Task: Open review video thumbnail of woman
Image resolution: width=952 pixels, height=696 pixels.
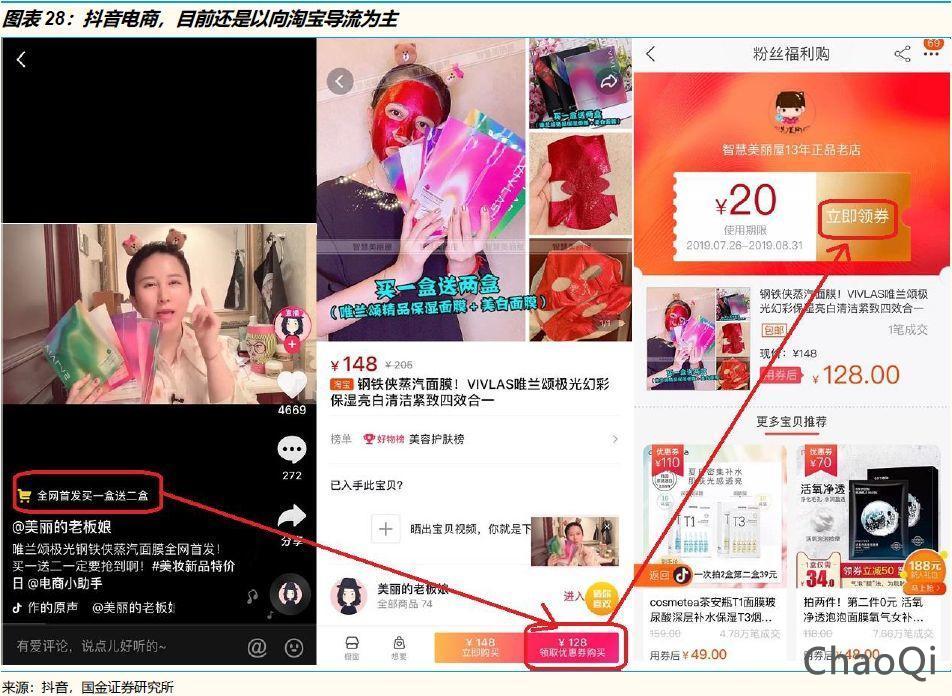Action: coord(574,541)
